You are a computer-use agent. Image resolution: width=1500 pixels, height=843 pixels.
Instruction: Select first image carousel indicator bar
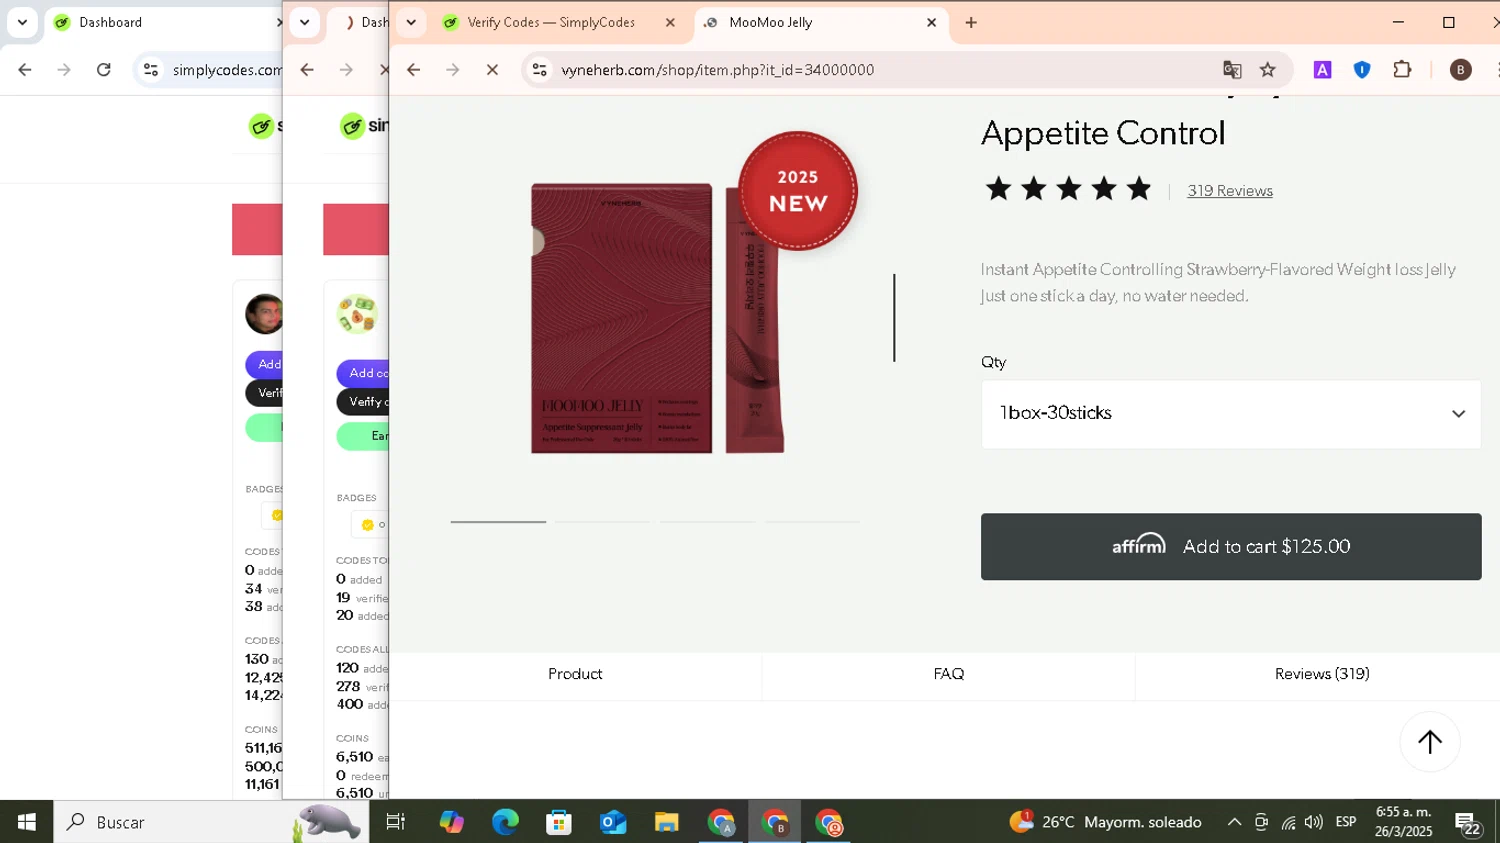tap(498, 521)
